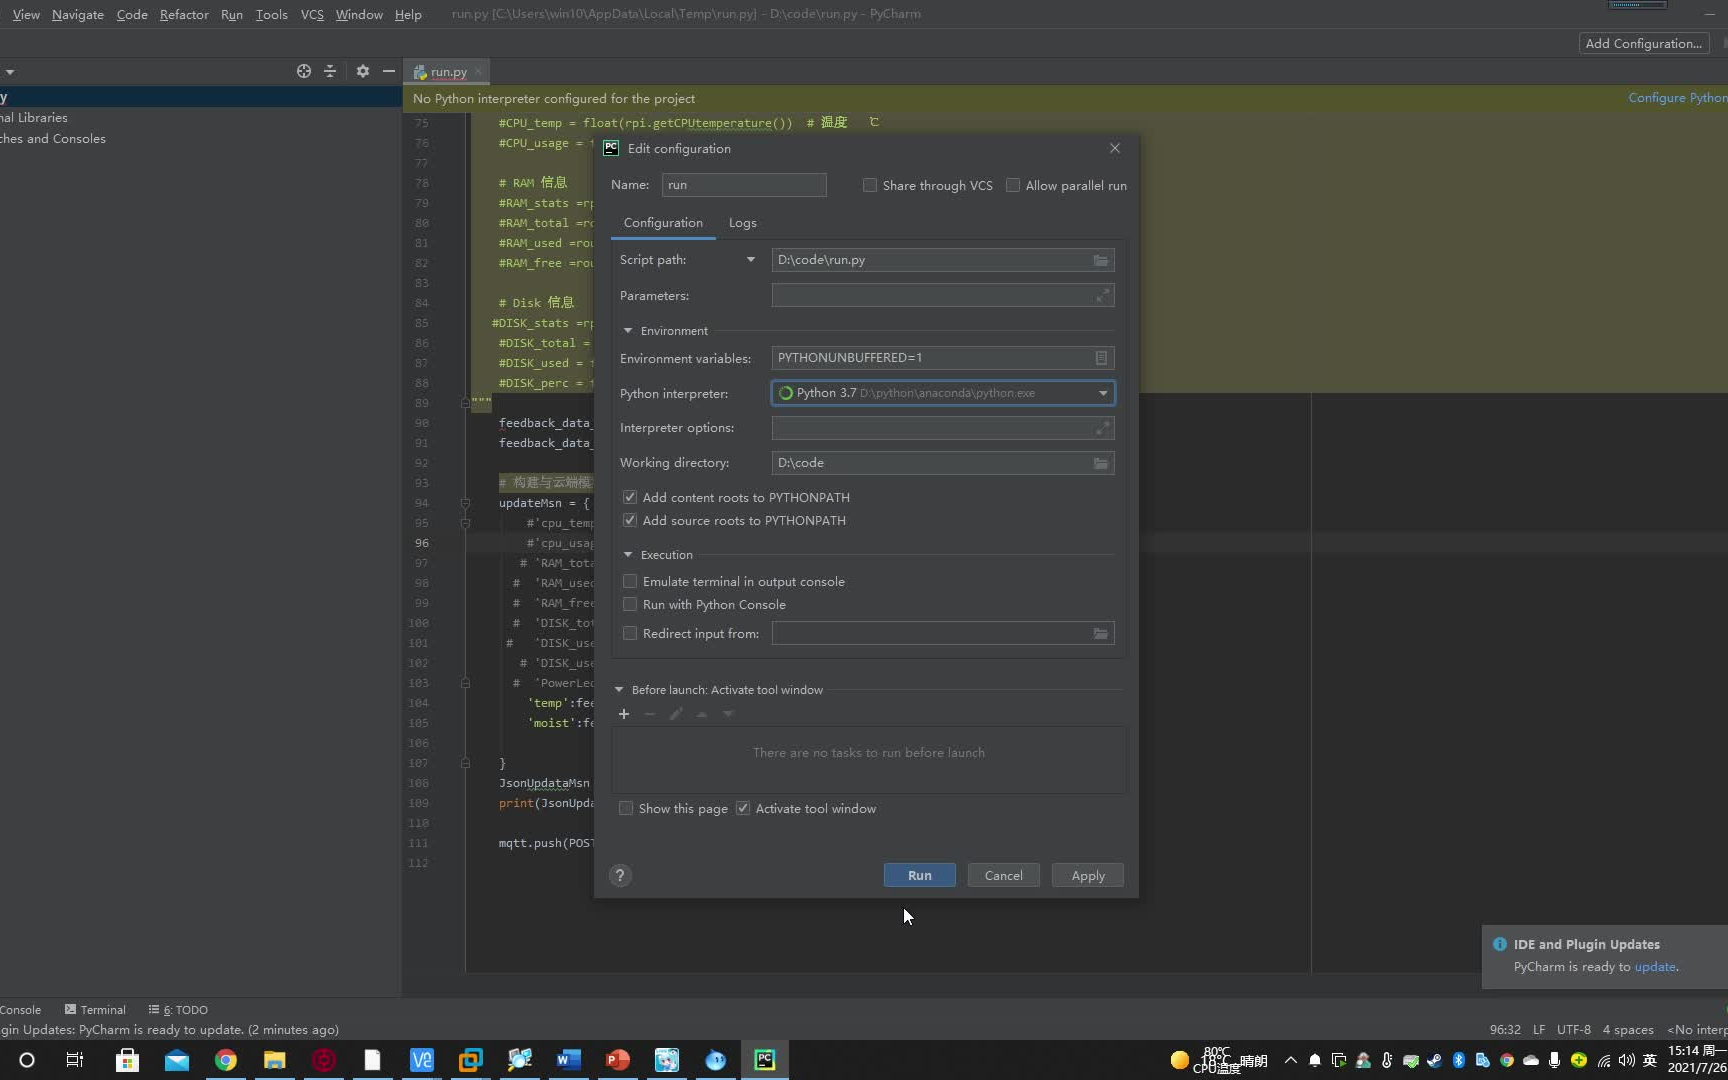This screenshot has height=1080, width=1728.
Task: Open Navigate menu
Action: [78, 14]
